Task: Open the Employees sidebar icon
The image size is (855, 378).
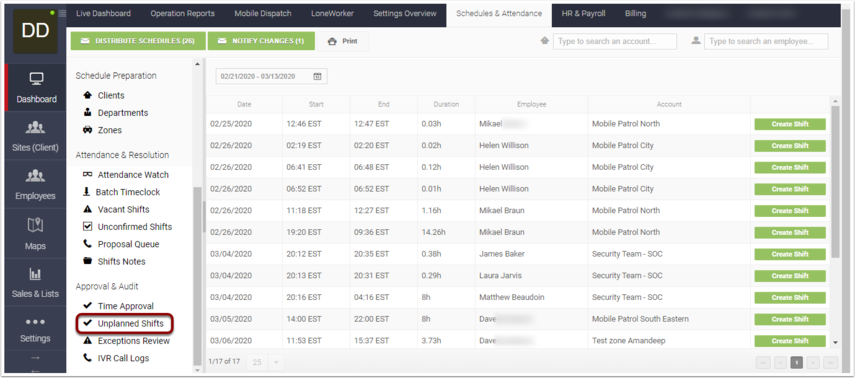Action: pos(35,176)
